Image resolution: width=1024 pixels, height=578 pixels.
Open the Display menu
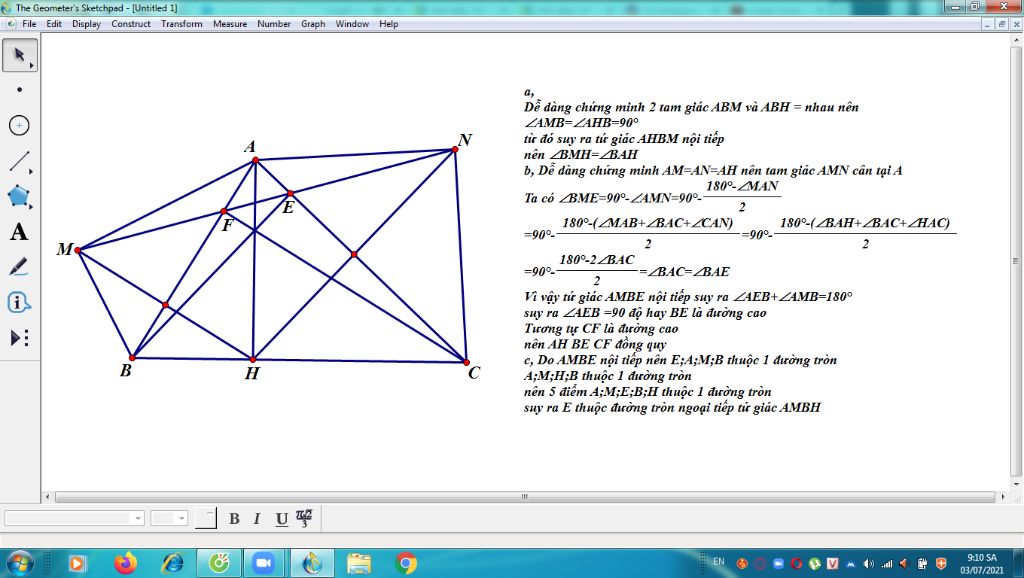pos(86,24)
